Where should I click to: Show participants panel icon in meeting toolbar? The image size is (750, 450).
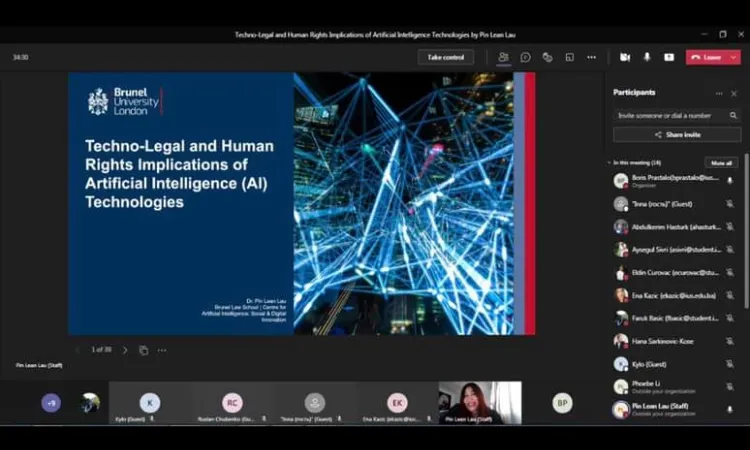tap(503, 57)
